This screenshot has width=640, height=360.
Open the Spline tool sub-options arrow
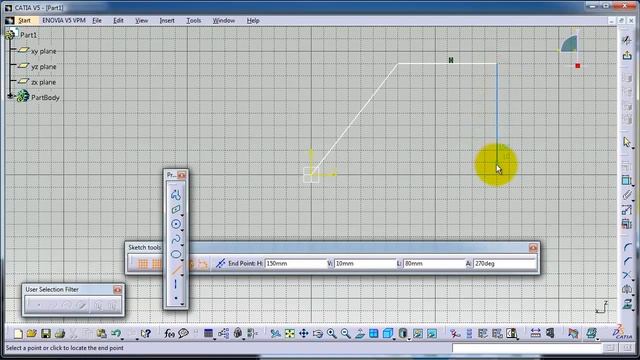click(x=182, y=245)
